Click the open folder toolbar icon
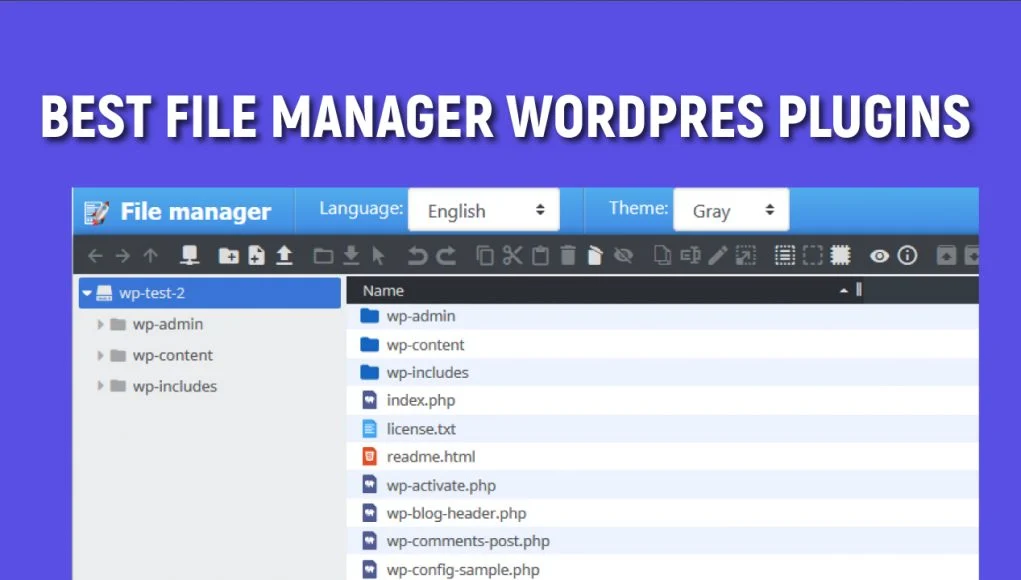The width and height of the screenshot is (1021, 580). pyautogui.click(x=323, y=256)
